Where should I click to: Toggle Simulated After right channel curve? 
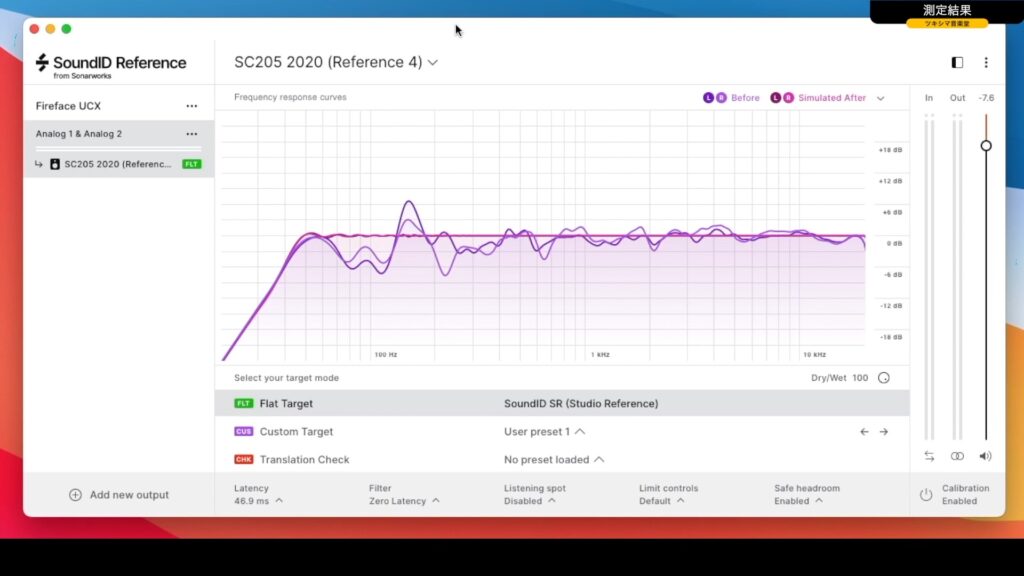tap(788, 98)
